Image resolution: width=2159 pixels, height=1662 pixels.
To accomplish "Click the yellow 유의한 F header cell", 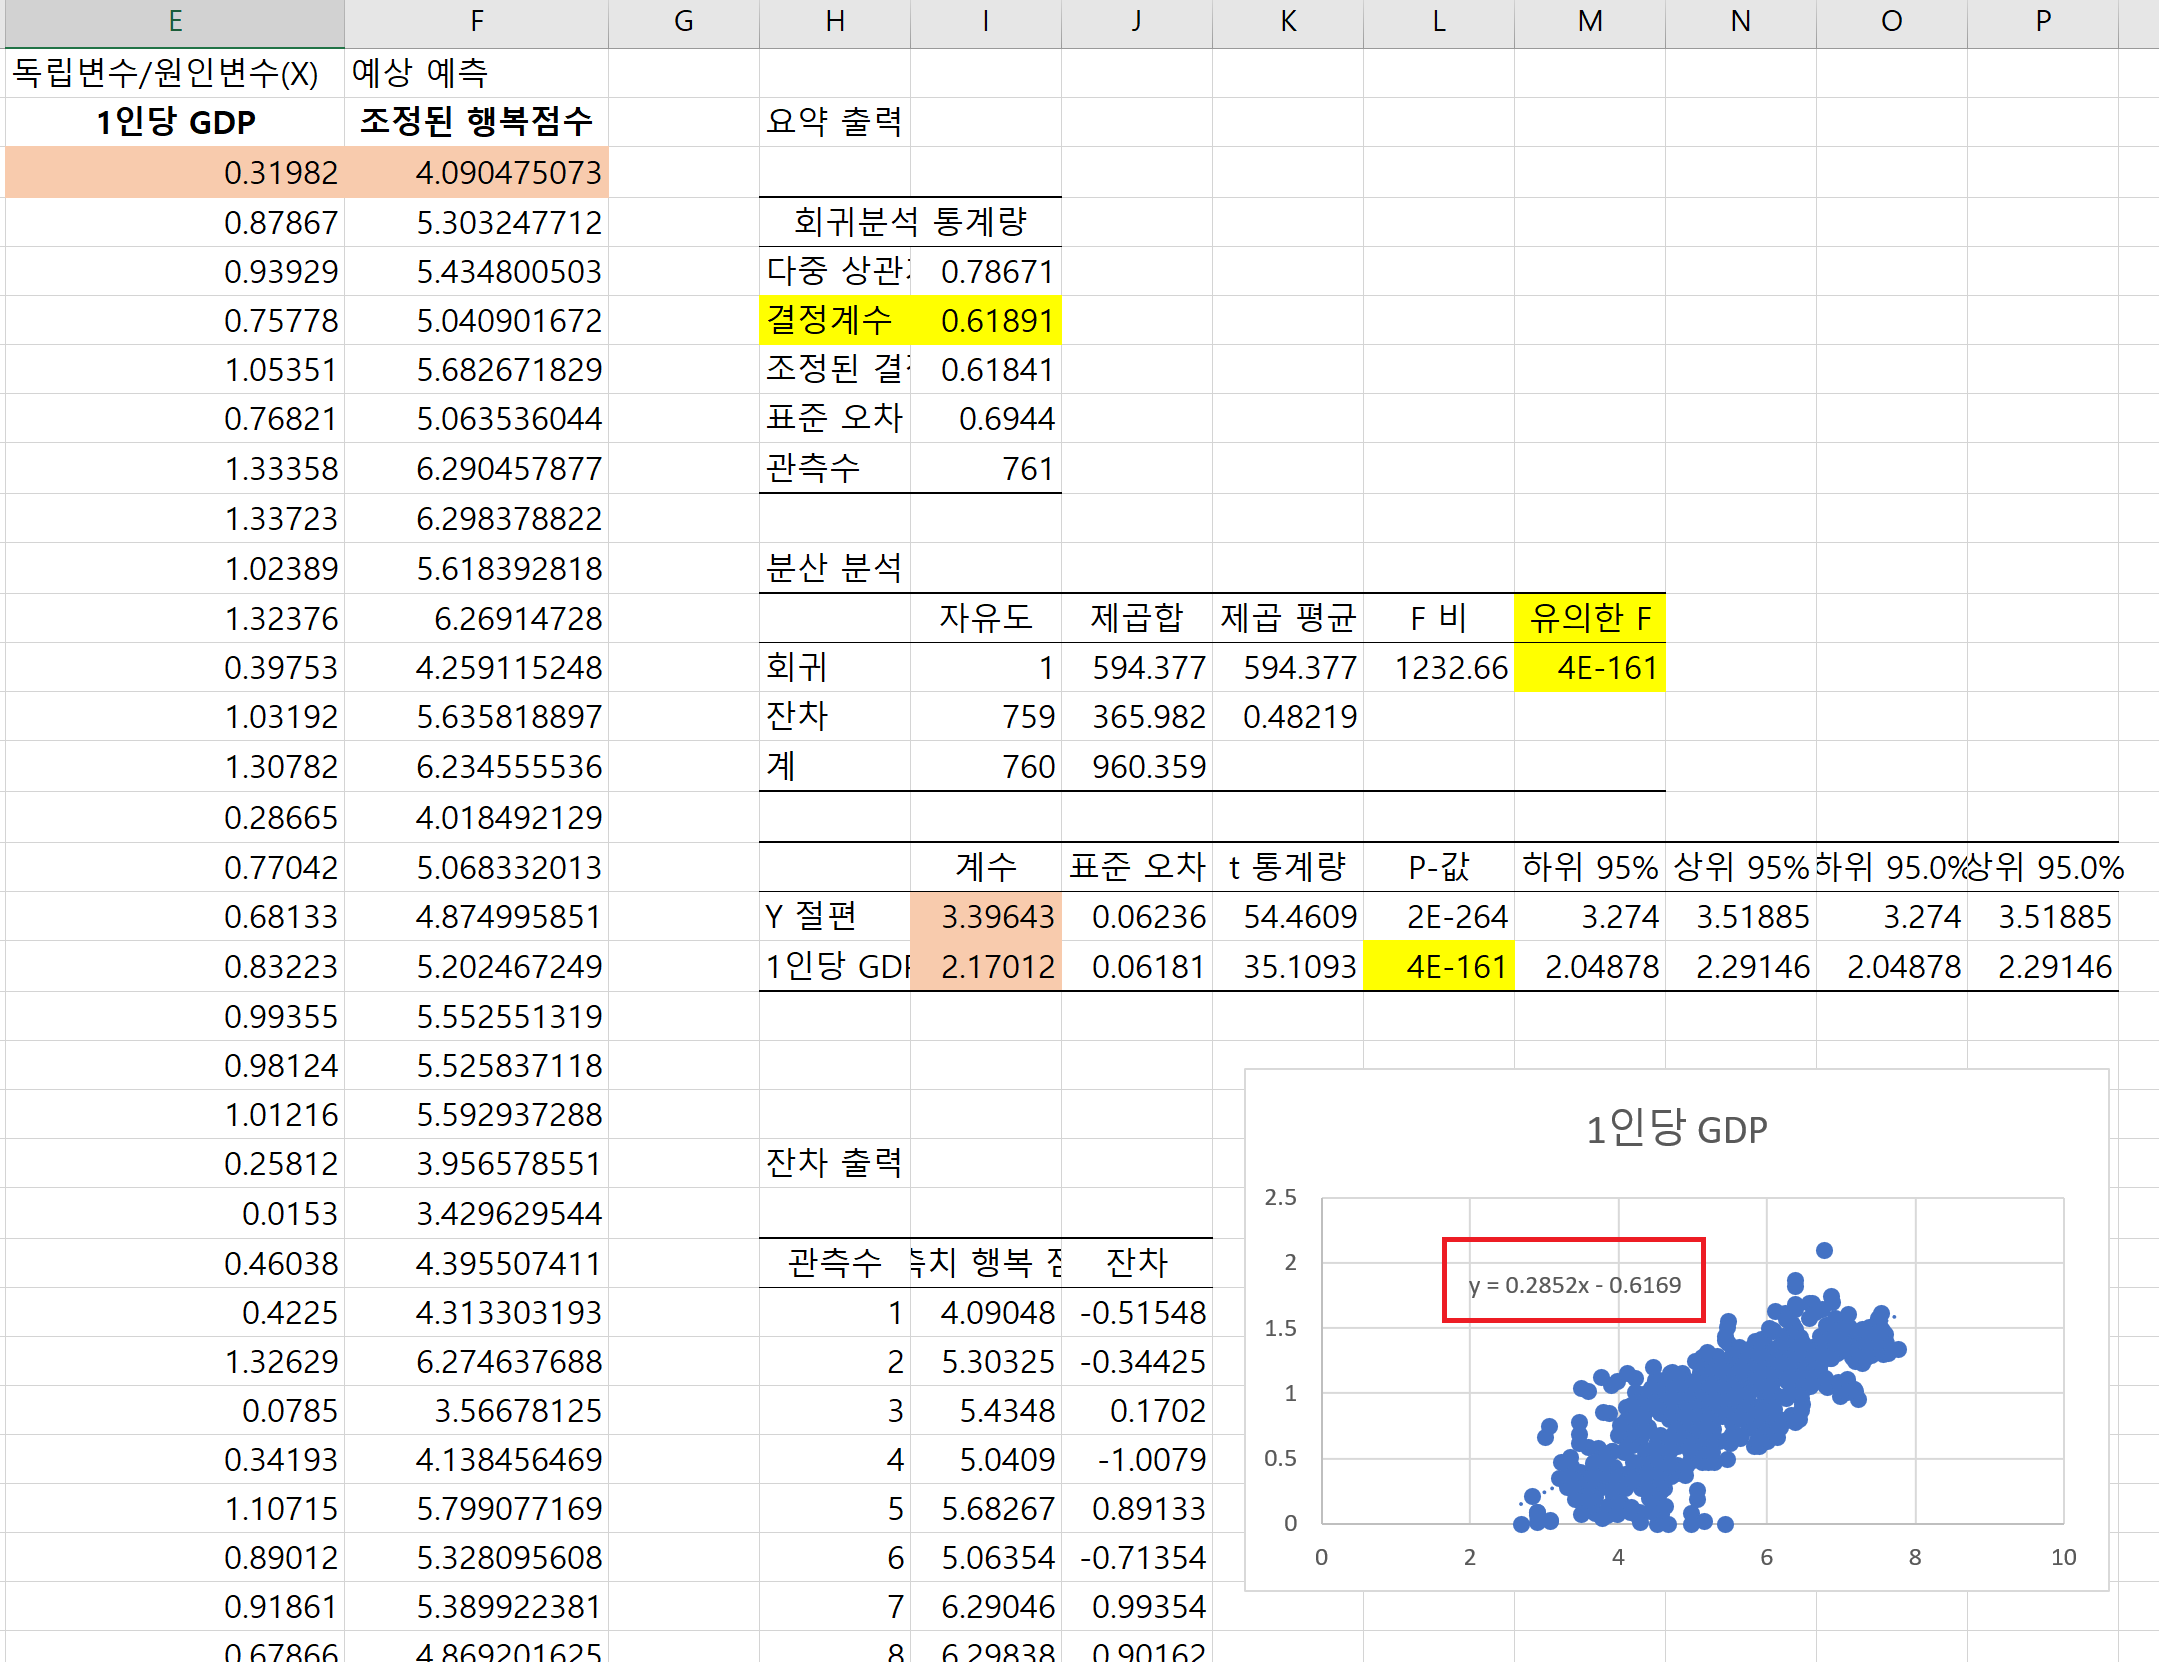I will 1589,618.
